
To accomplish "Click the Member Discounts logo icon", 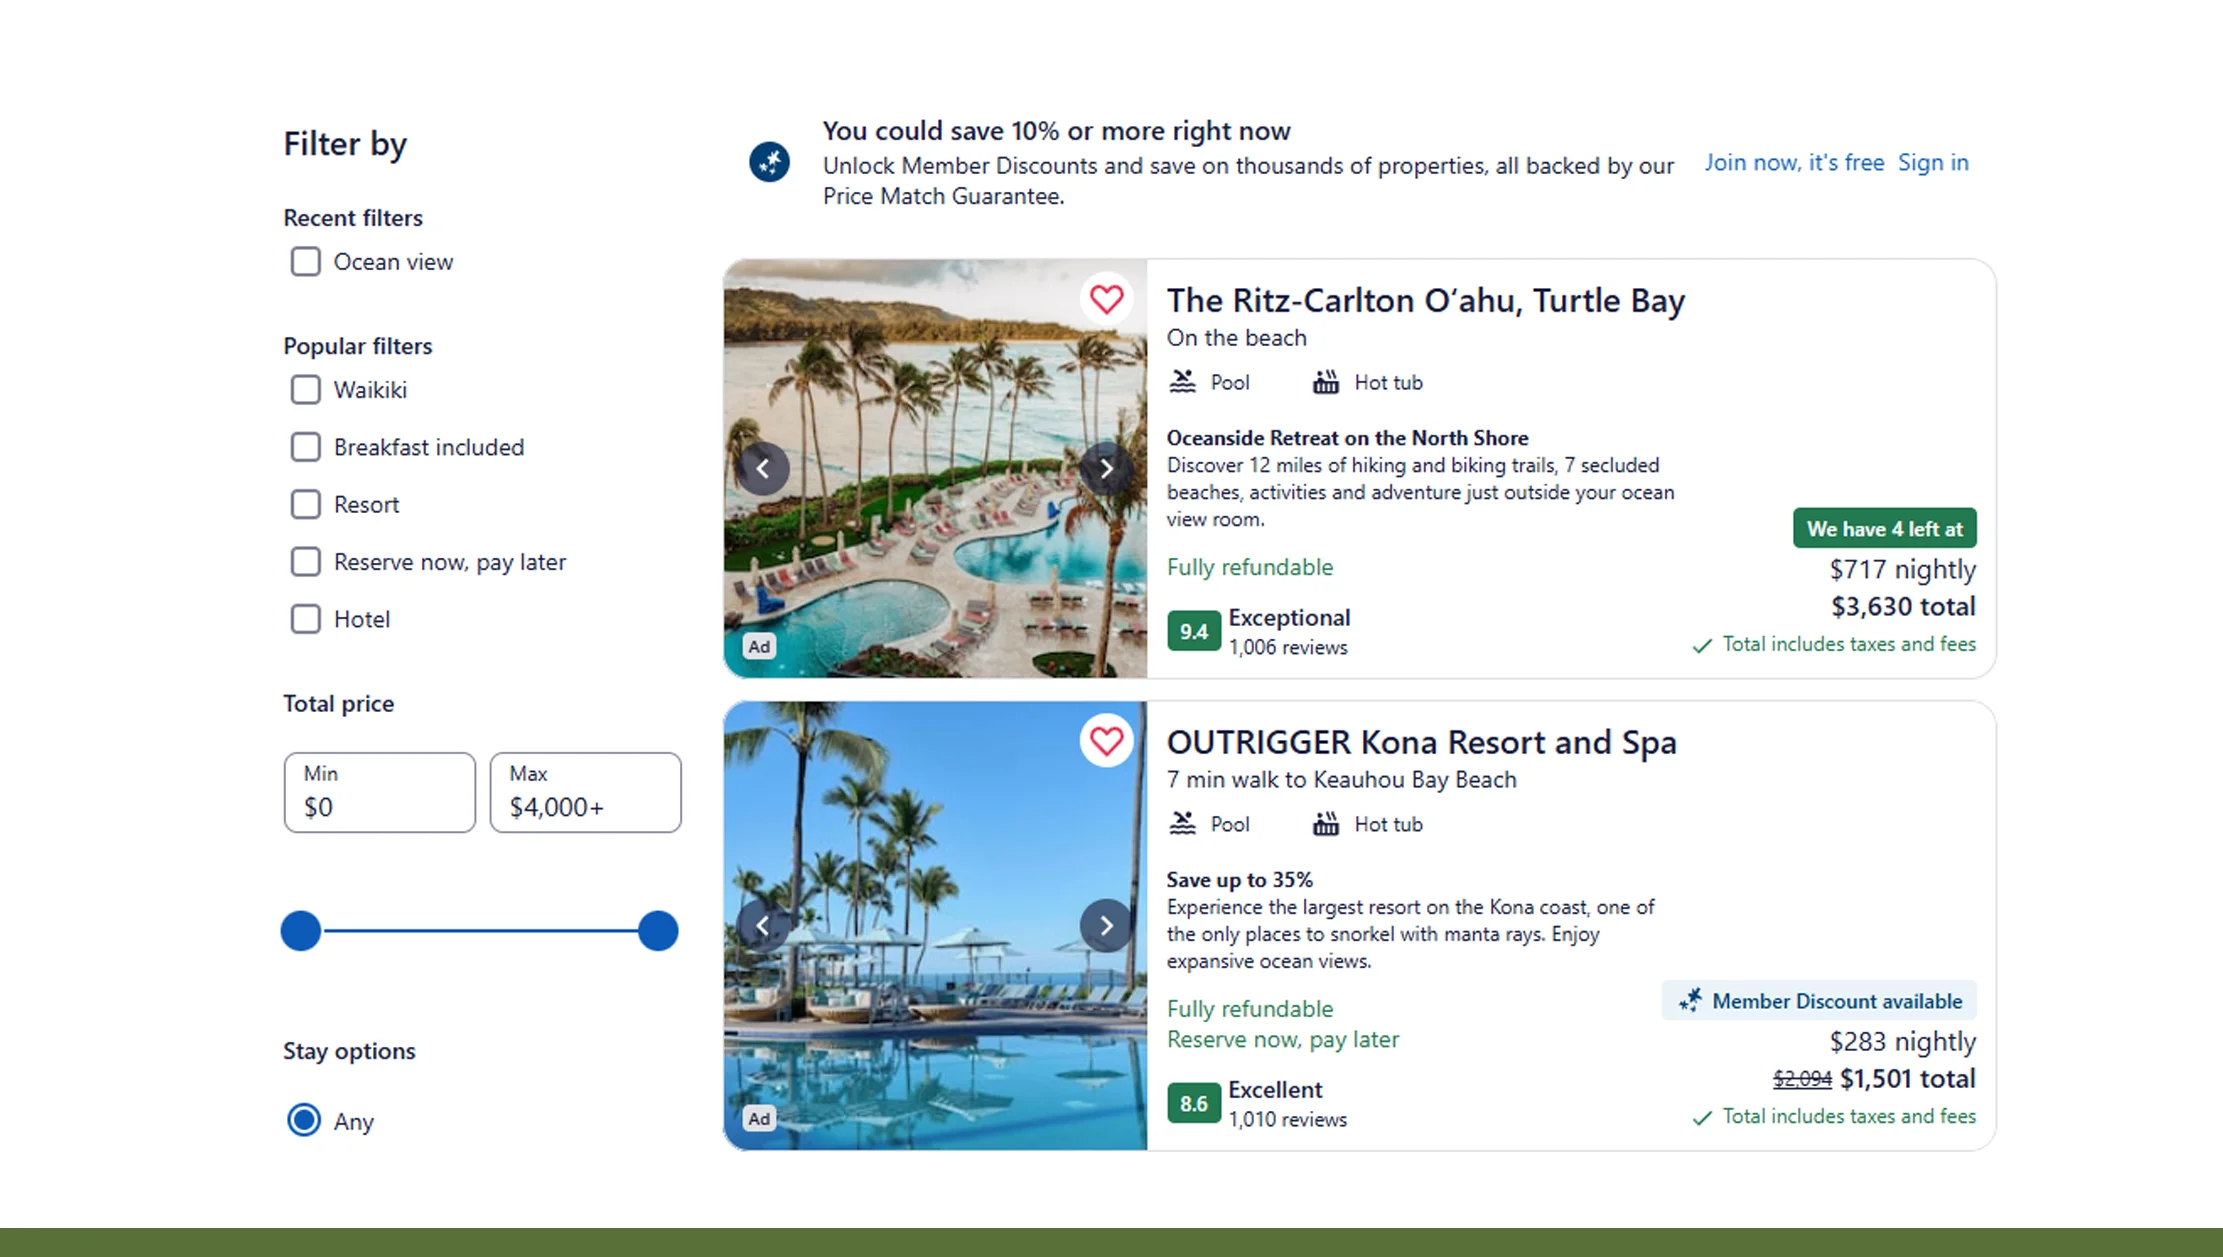I will [769, 161].
